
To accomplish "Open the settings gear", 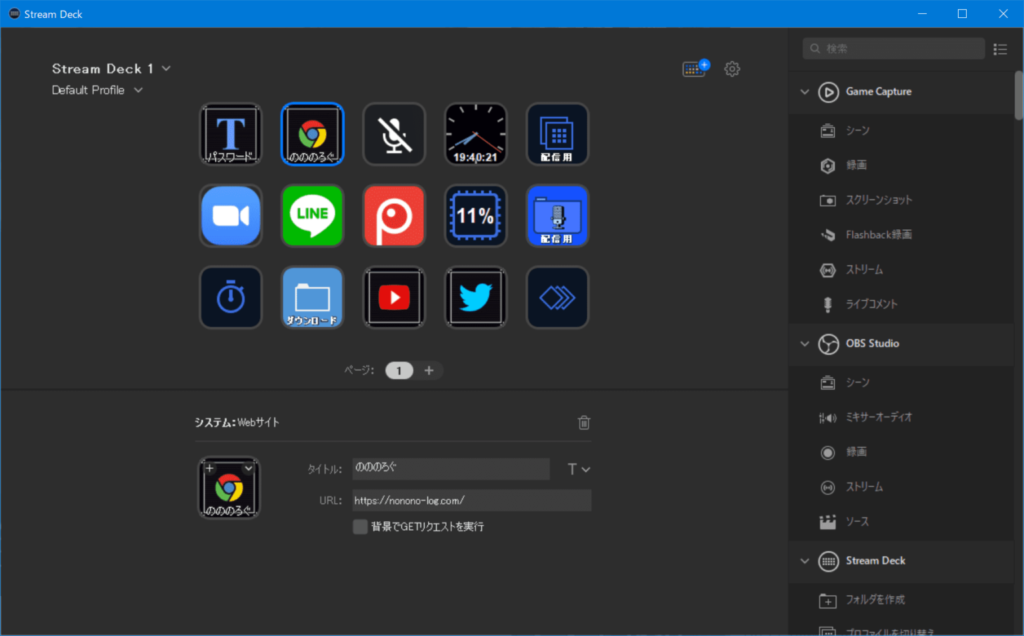I will (x=732, y=69).
